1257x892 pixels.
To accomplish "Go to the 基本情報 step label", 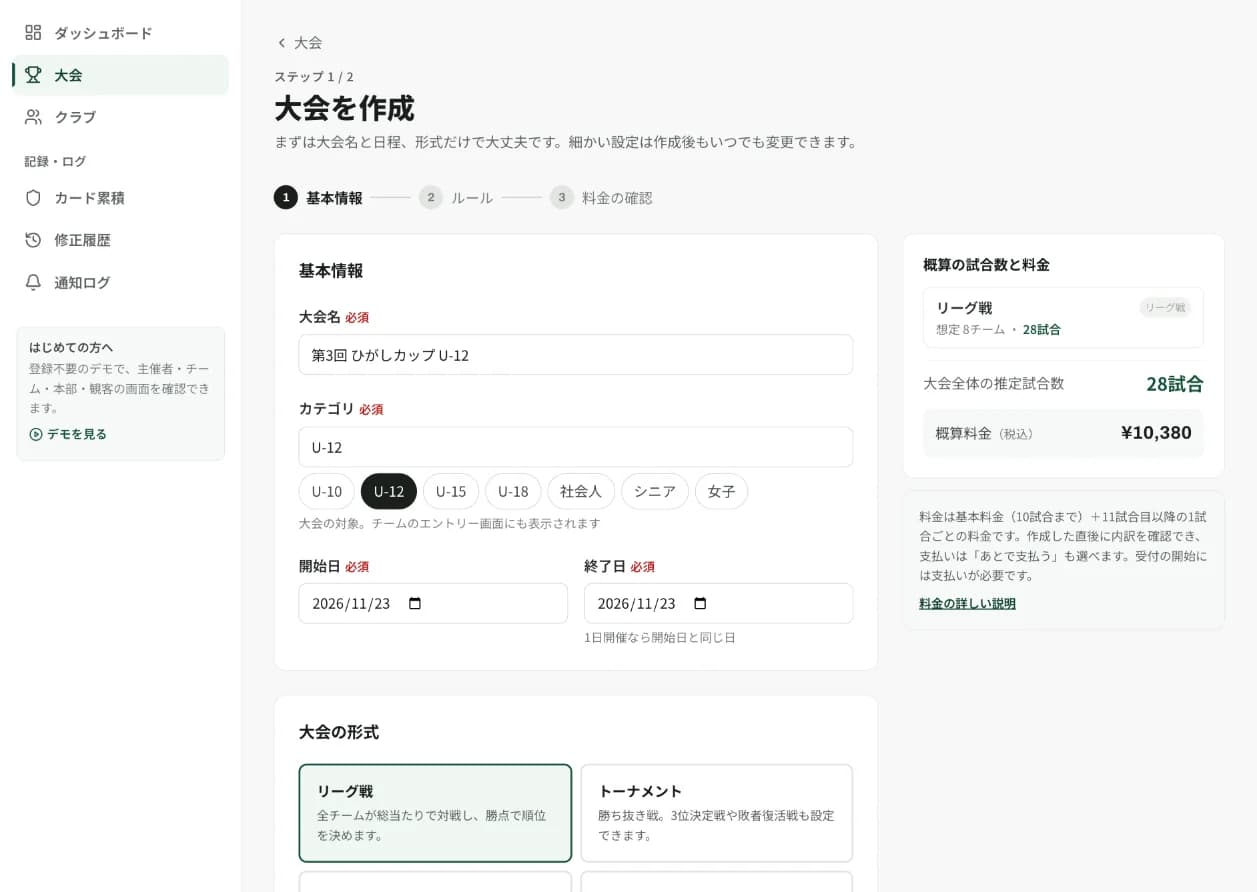I will pyautogui.click(x=334, y=198).
